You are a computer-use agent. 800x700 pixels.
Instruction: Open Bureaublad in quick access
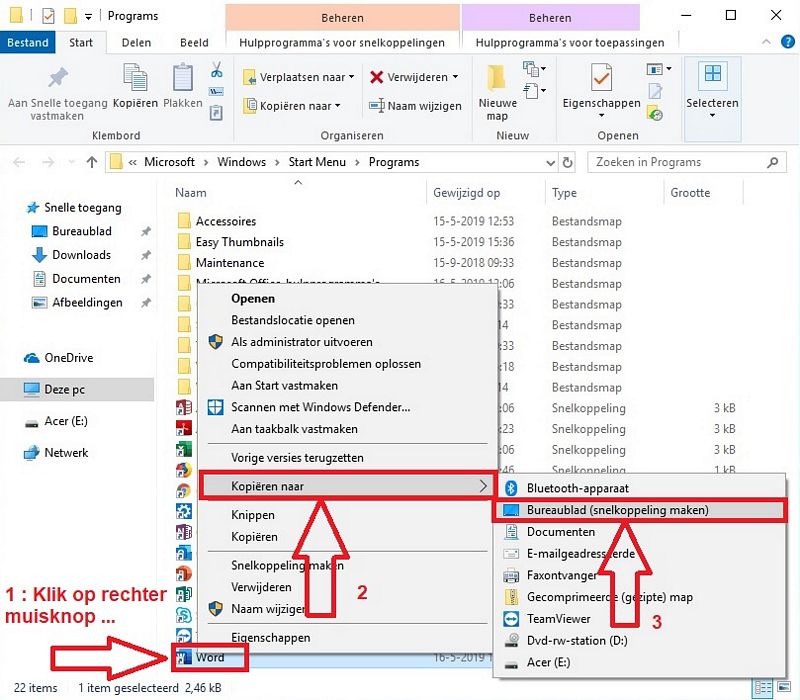click(x=82, y=231)
